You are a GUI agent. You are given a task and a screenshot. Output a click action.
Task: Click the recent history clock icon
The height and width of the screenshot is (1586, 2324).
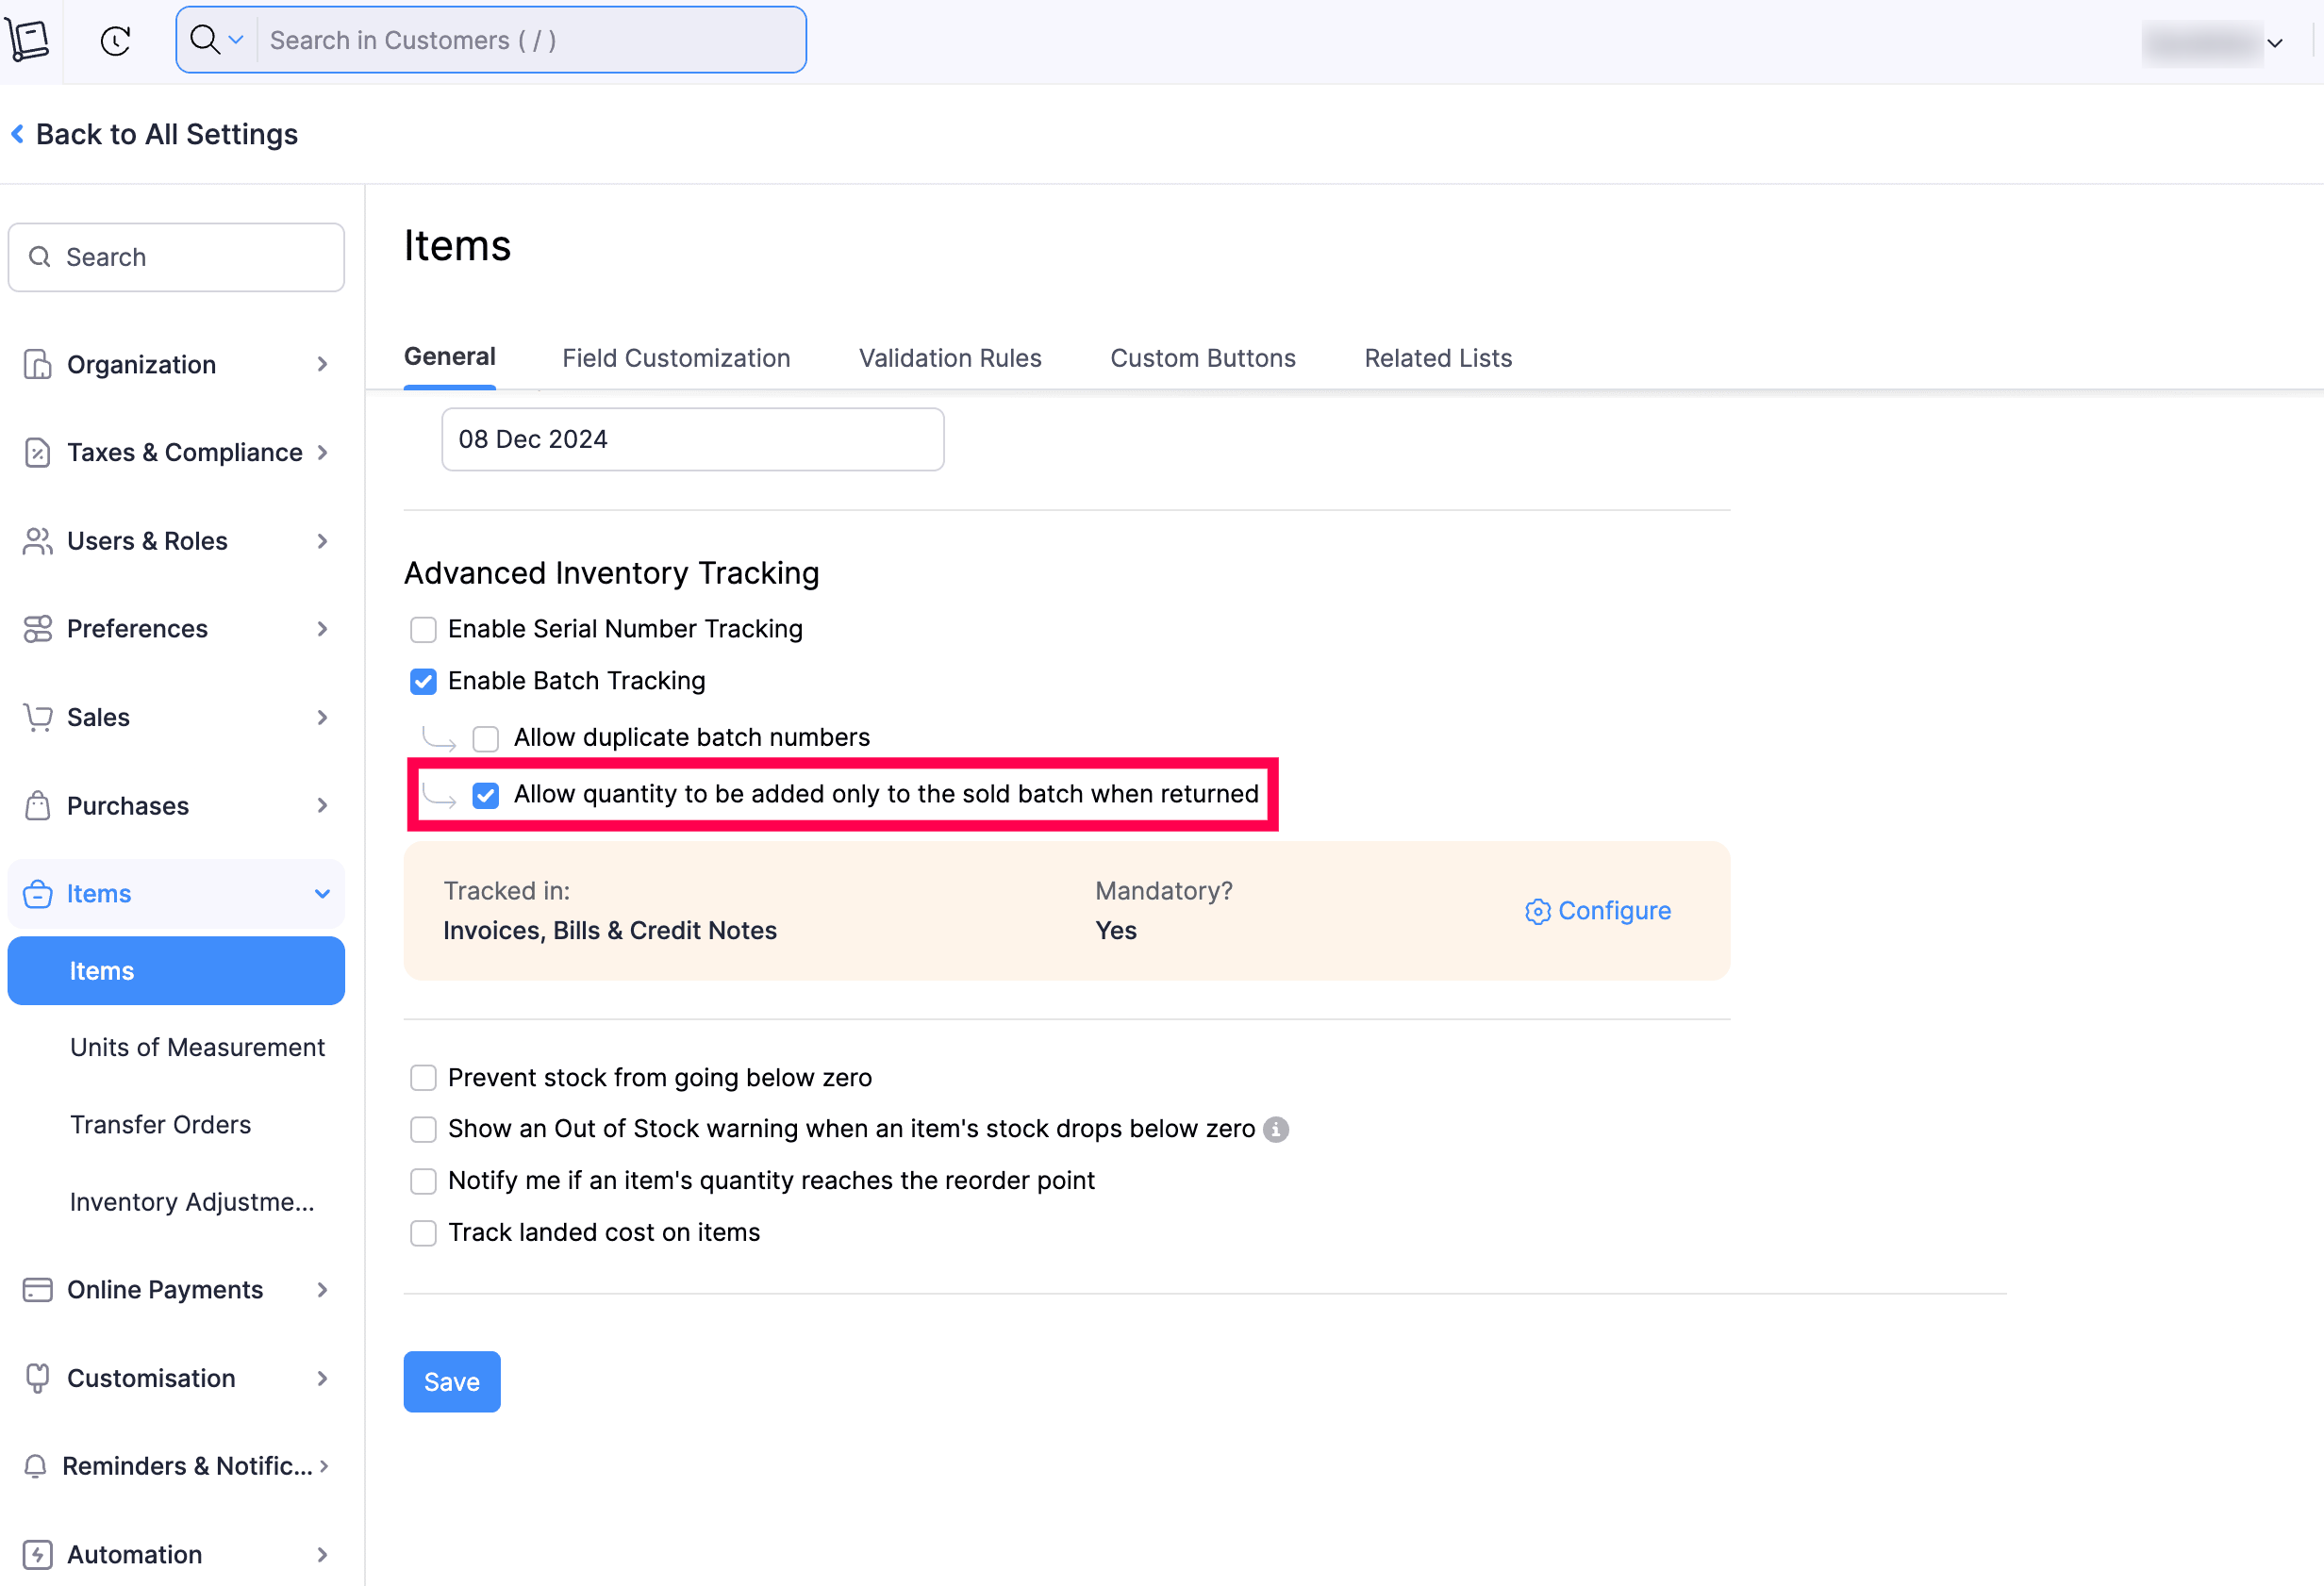coord(116,41)
